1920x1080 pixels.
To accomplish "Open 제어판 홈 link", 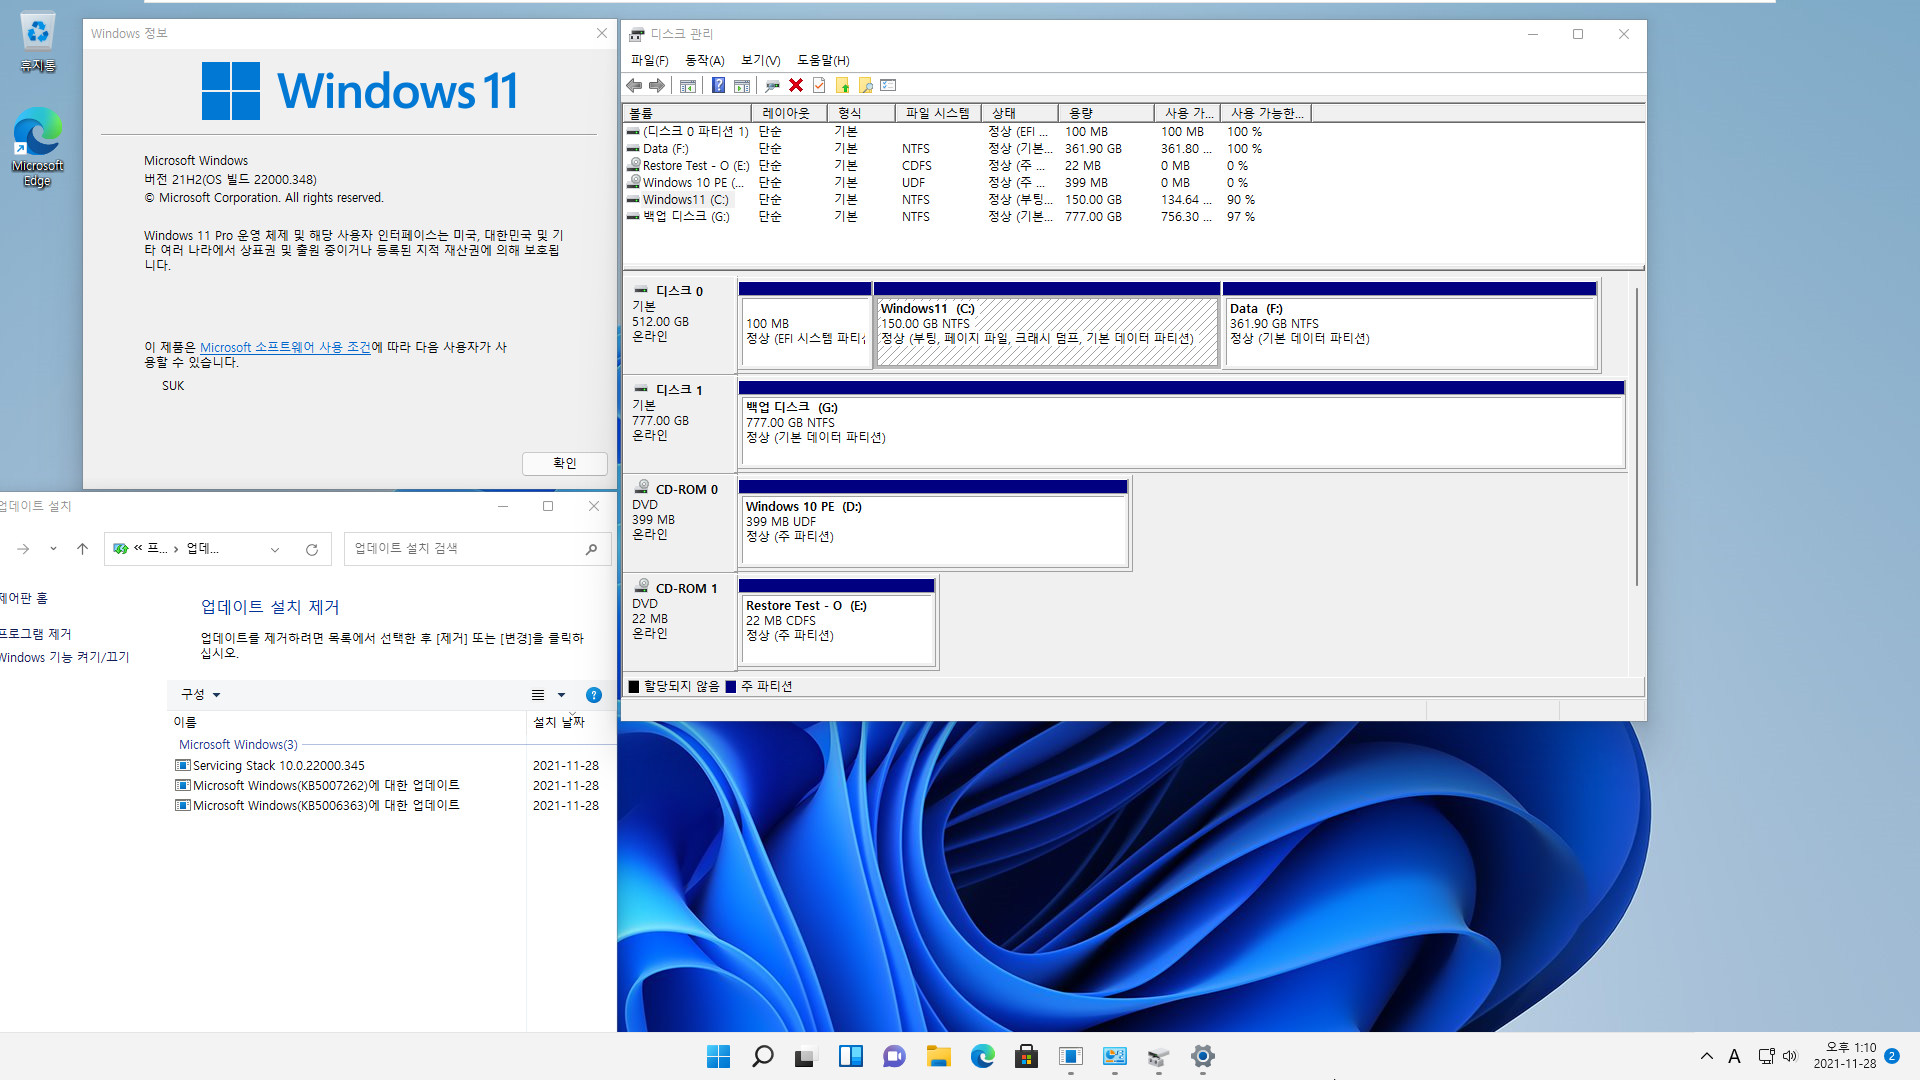I will (24, 598).
